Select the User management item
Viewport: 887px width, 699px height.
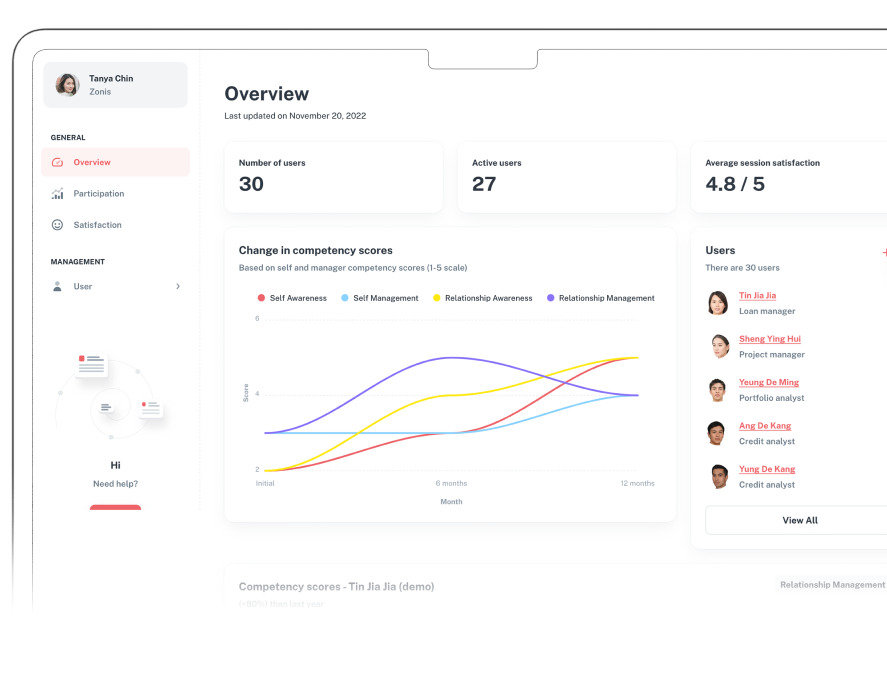pyautogui.click(x=115, y=287)
